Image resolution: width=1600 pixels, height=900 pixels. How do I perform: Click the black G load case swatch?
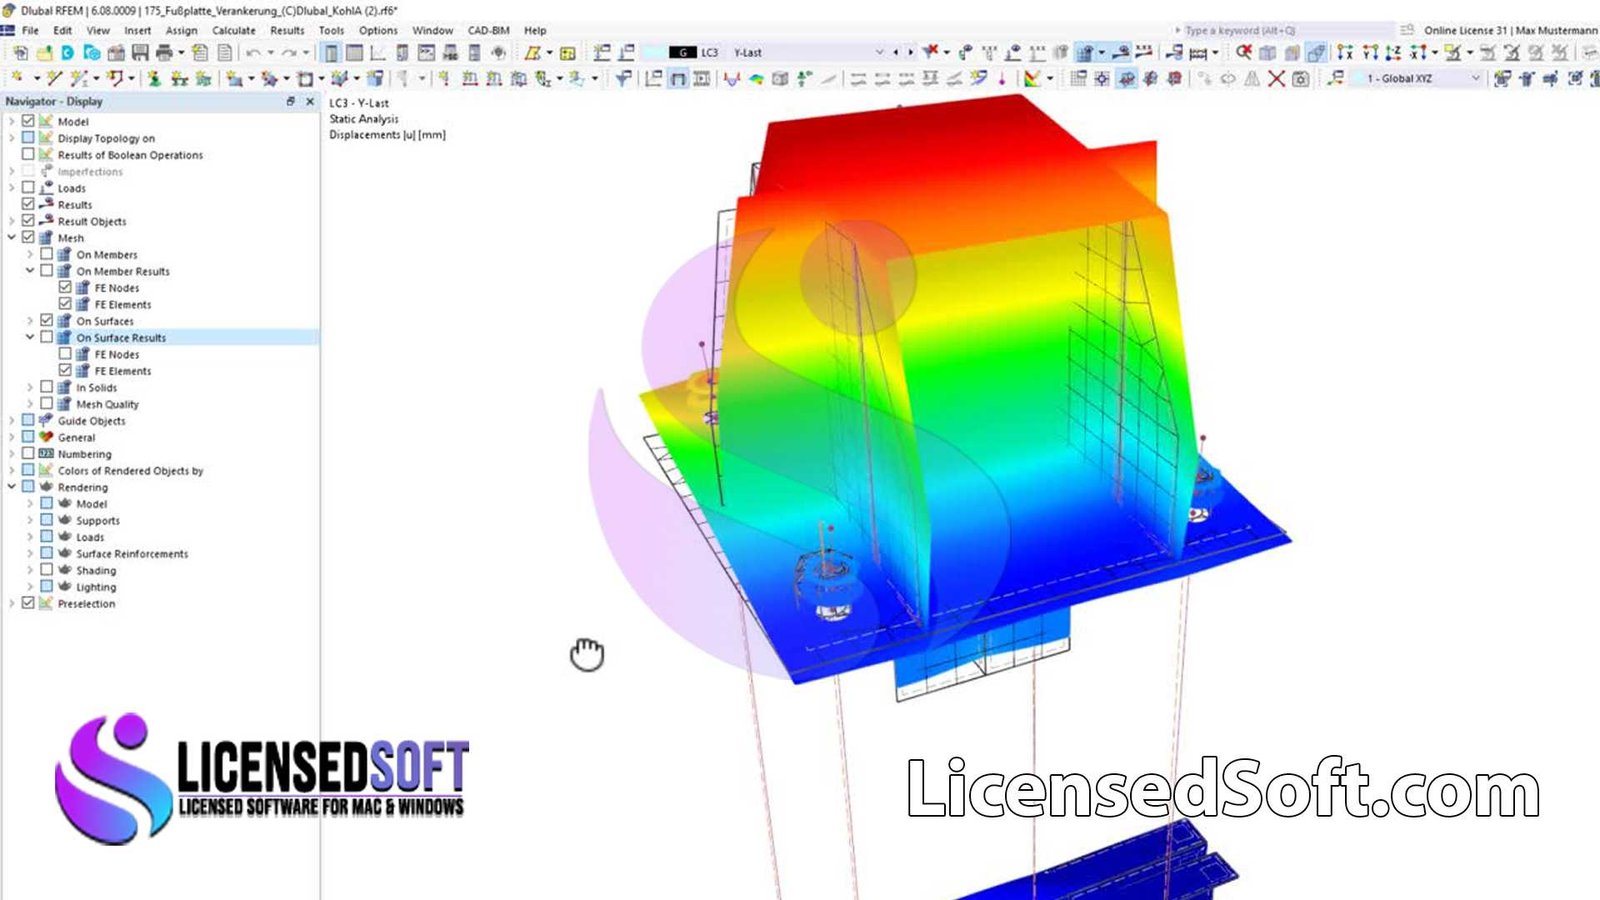[x=682, y=52]
